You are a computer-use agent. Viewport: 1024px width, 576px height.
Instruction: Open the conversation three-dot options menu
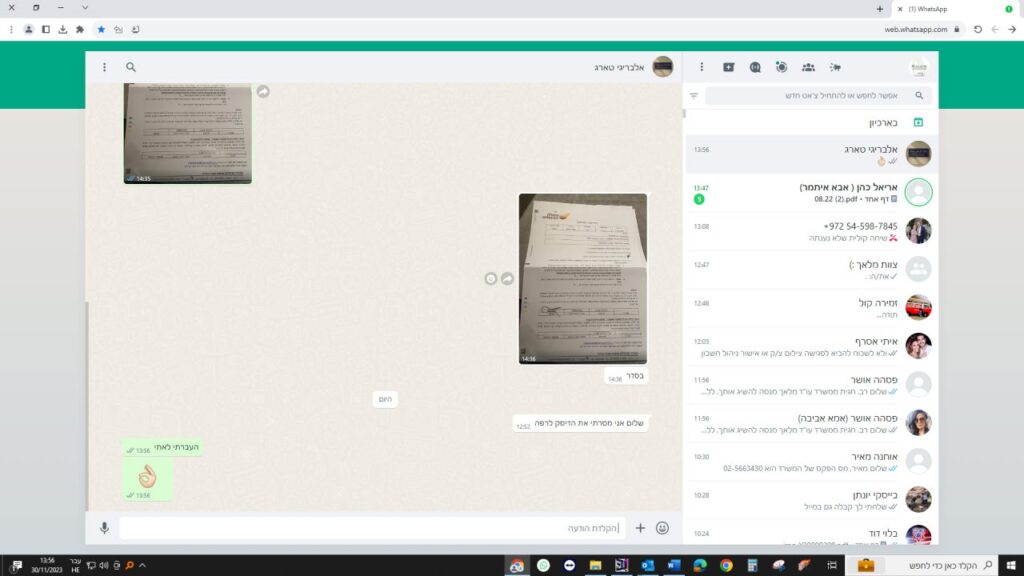(104, 67)
